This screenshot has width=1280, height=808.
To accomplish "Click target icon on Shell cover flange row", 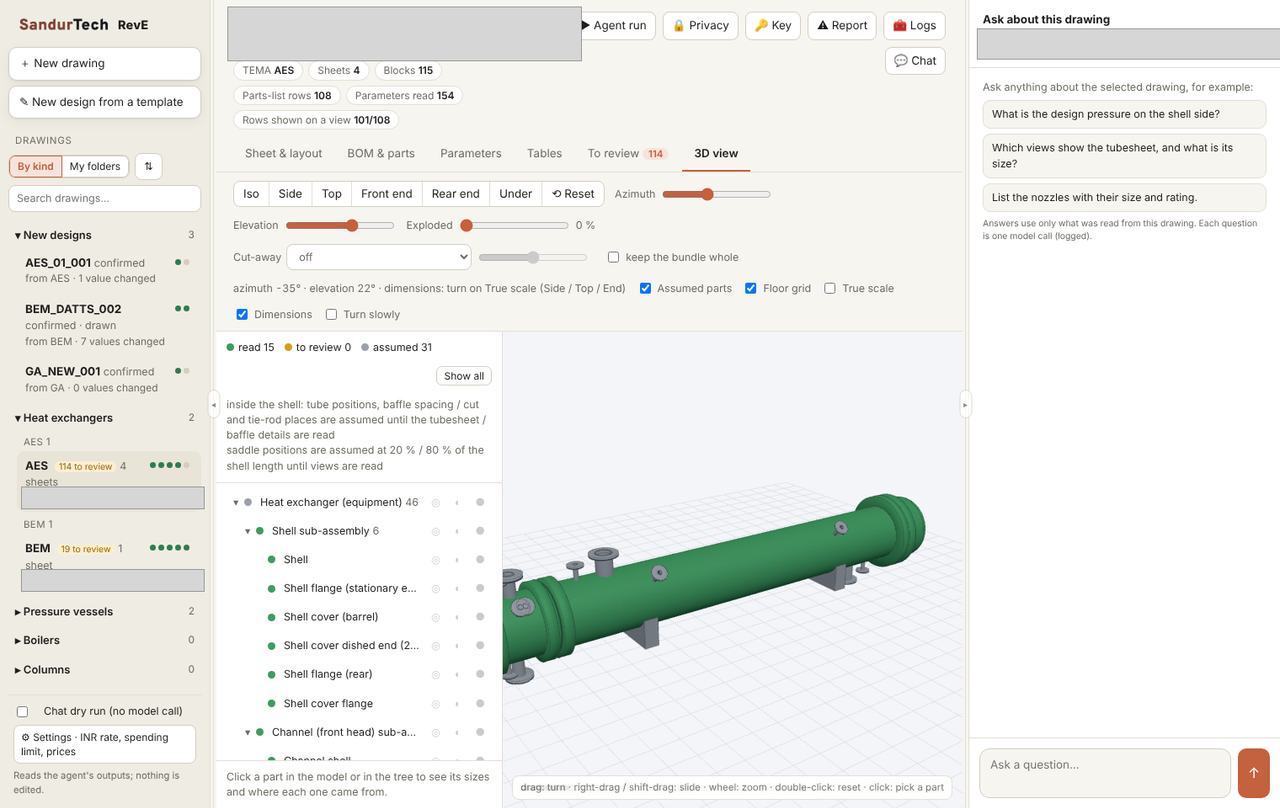I will (x=435, y=704).
